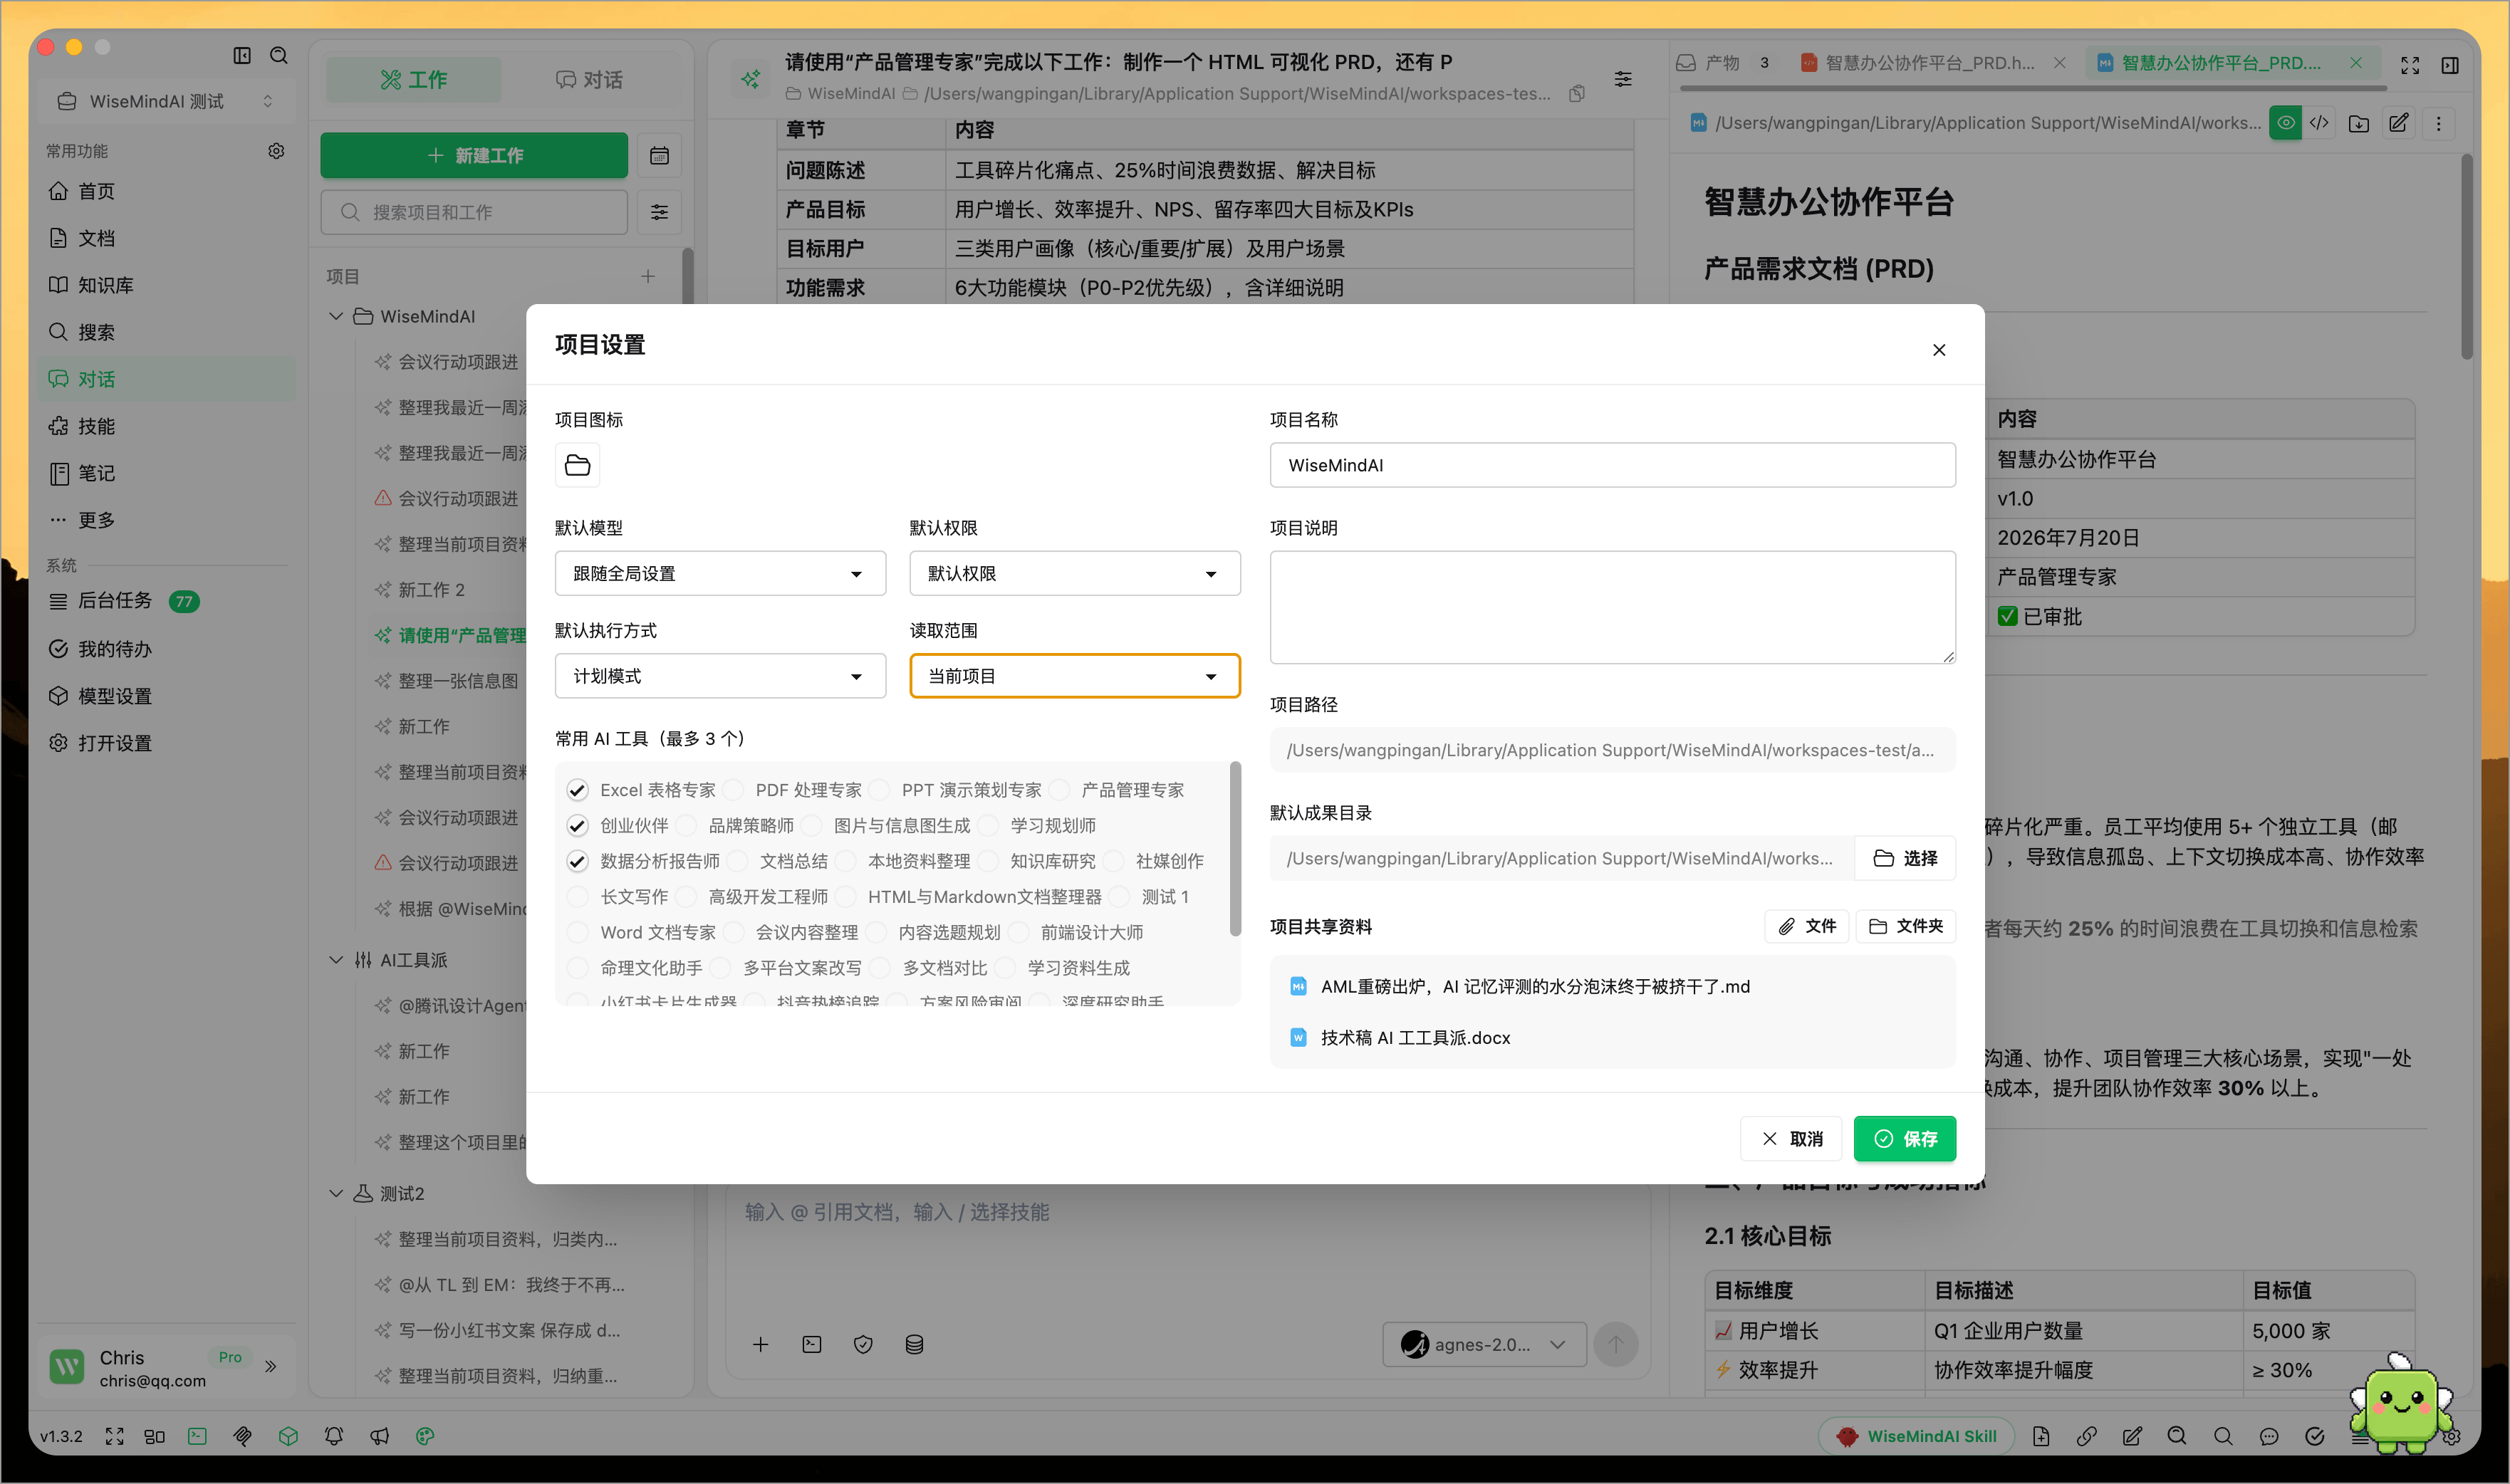
Task: Open the calendar icon next to 新建工作
Action: [x=659, y=156]
